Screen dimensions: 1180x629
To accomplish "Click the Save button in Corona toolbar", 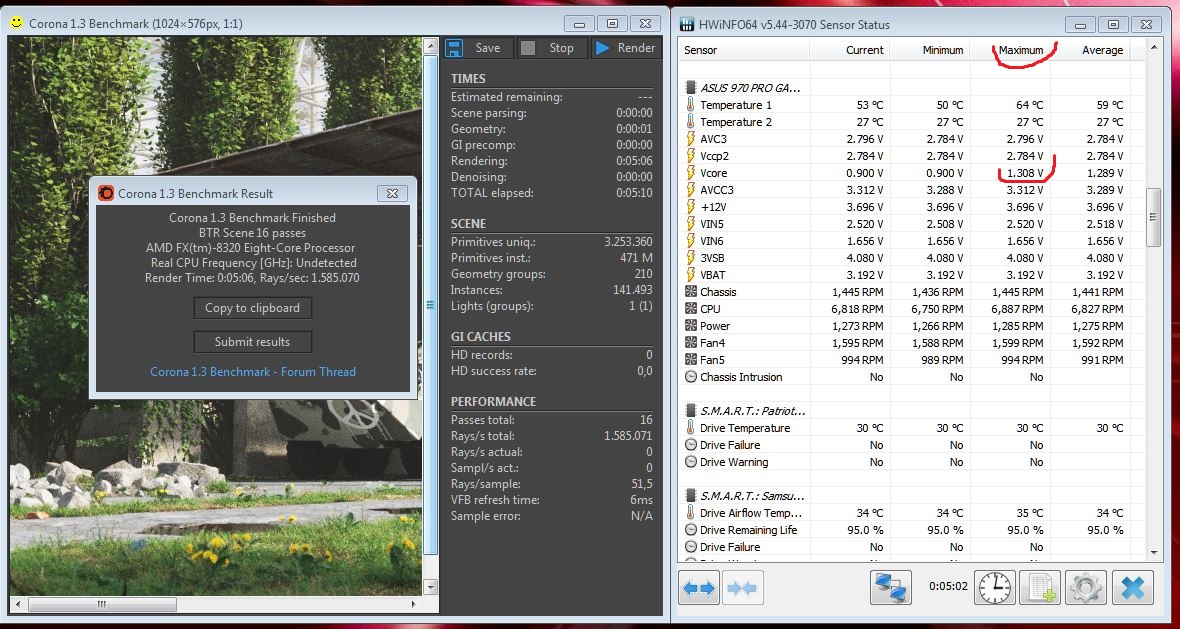I will [478, 48].
